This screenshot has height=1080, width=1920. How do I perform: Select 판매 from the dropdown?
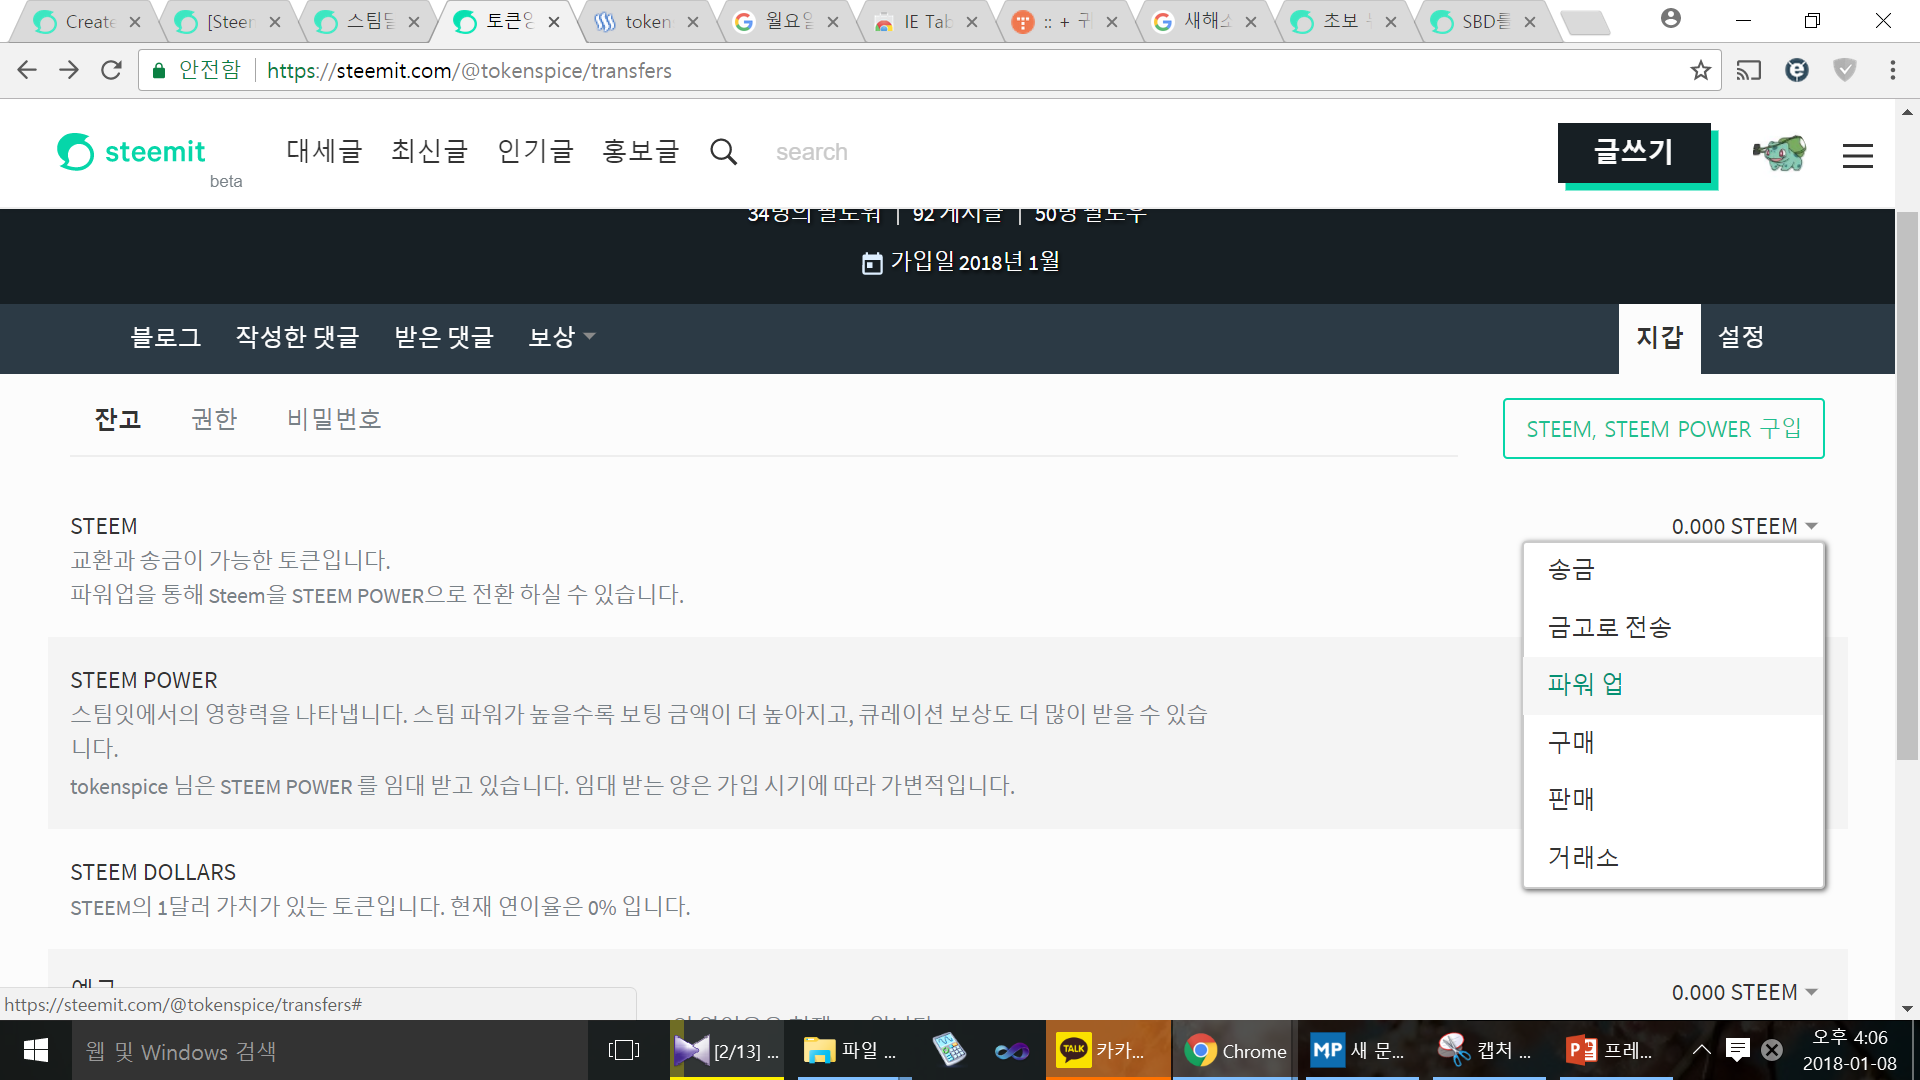(1674, 799)
